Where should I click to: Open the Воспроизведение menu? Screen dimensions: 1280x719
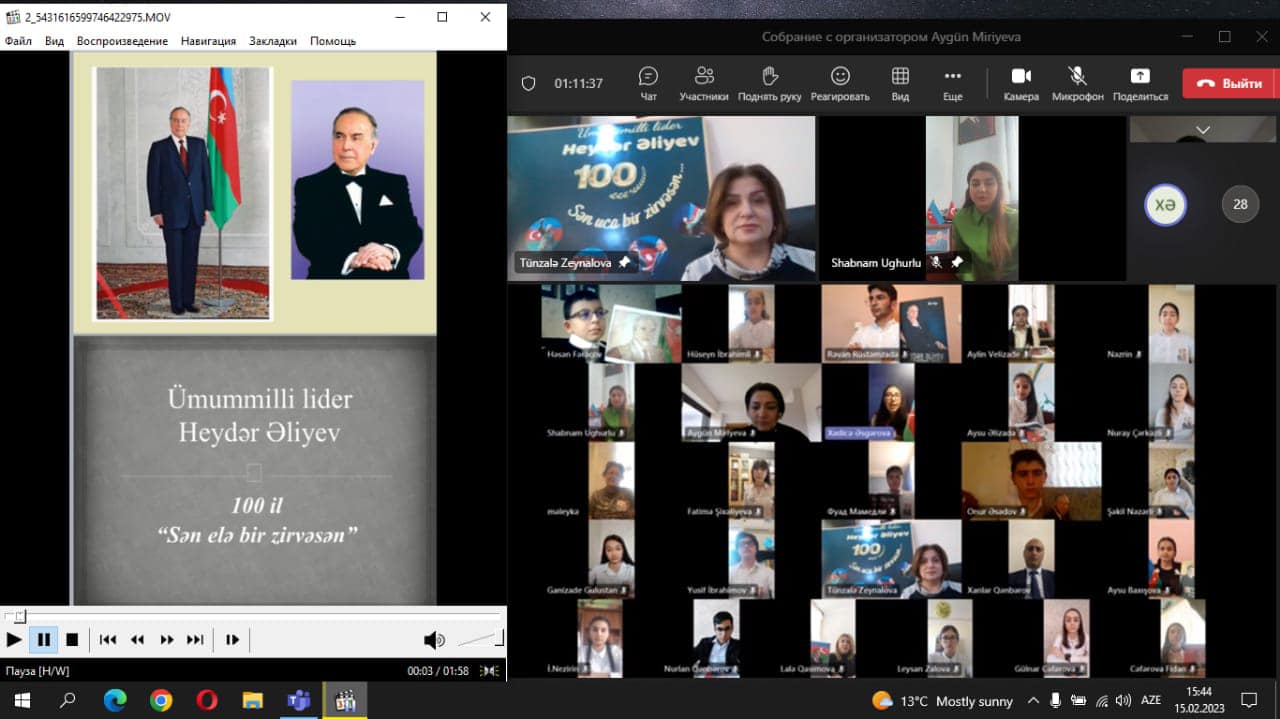click(122, 41)
